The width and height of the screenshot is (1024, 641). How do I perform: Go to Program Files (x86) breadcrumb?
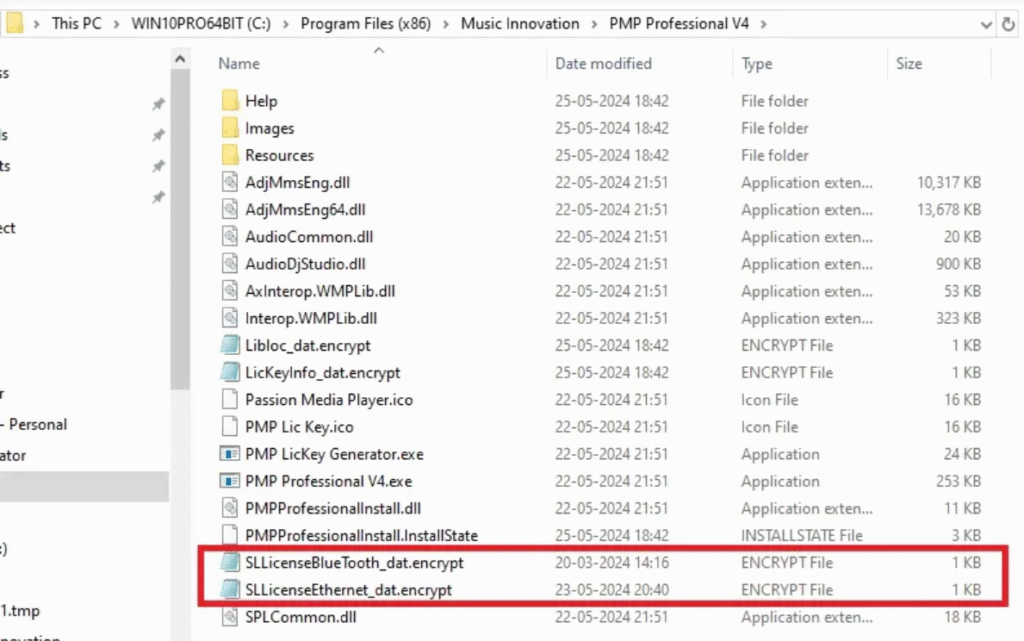[x=366, y=23]
